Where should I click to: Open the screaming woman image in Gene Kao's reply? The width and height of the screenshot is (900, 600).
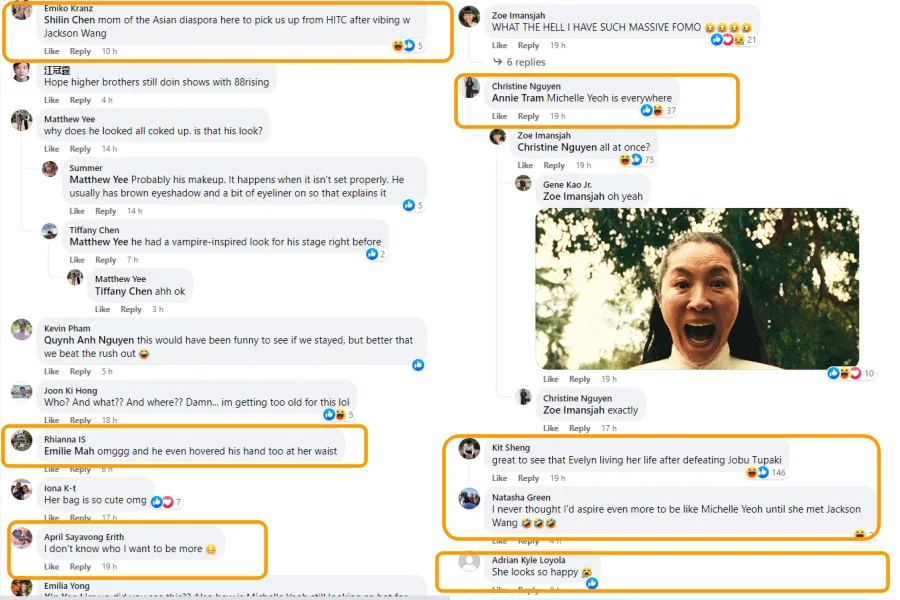696,288
